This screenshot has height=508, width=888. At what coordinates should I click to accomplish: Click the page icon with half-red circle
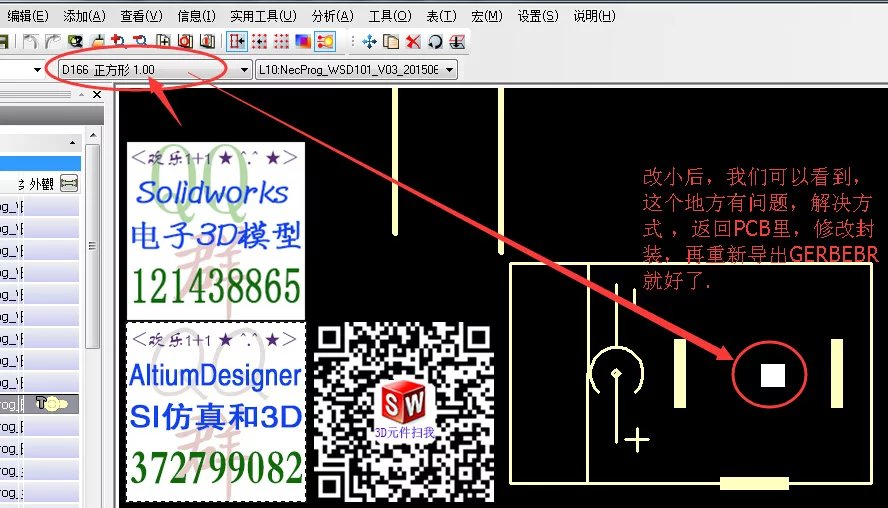point(207,41)
